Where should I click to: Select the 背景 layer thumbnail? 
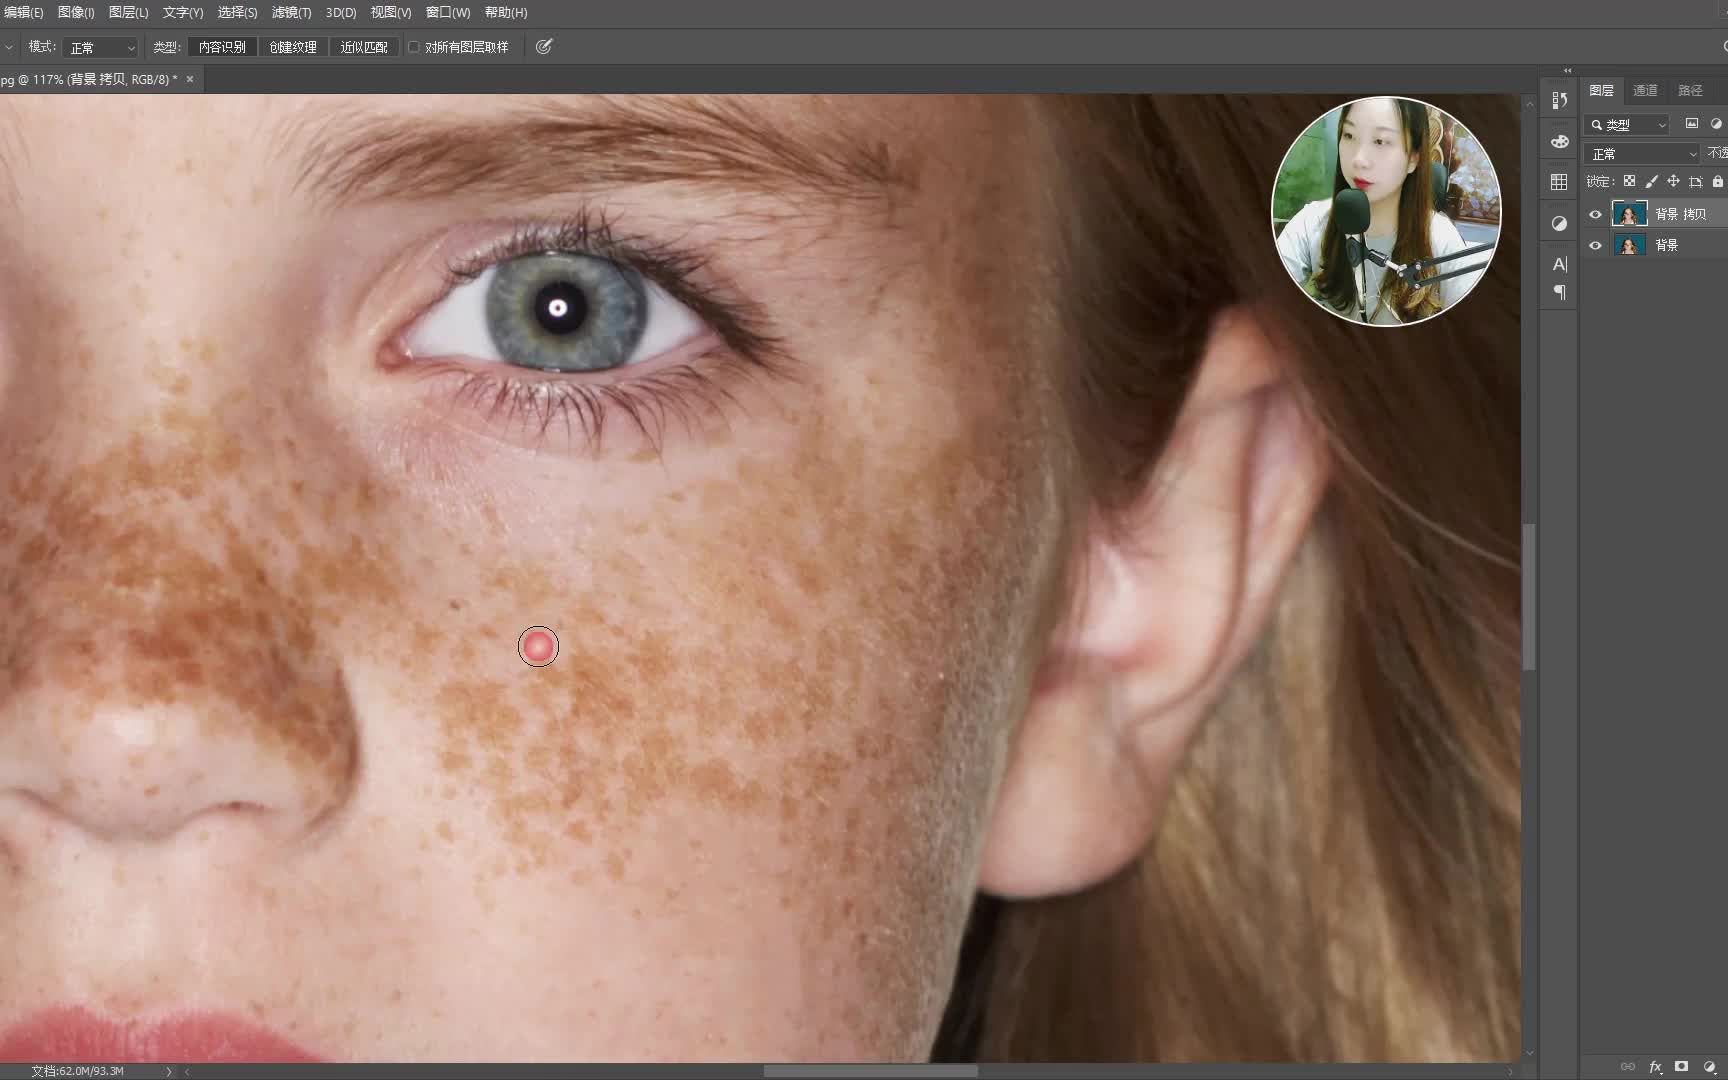[x=1629, y=245]
